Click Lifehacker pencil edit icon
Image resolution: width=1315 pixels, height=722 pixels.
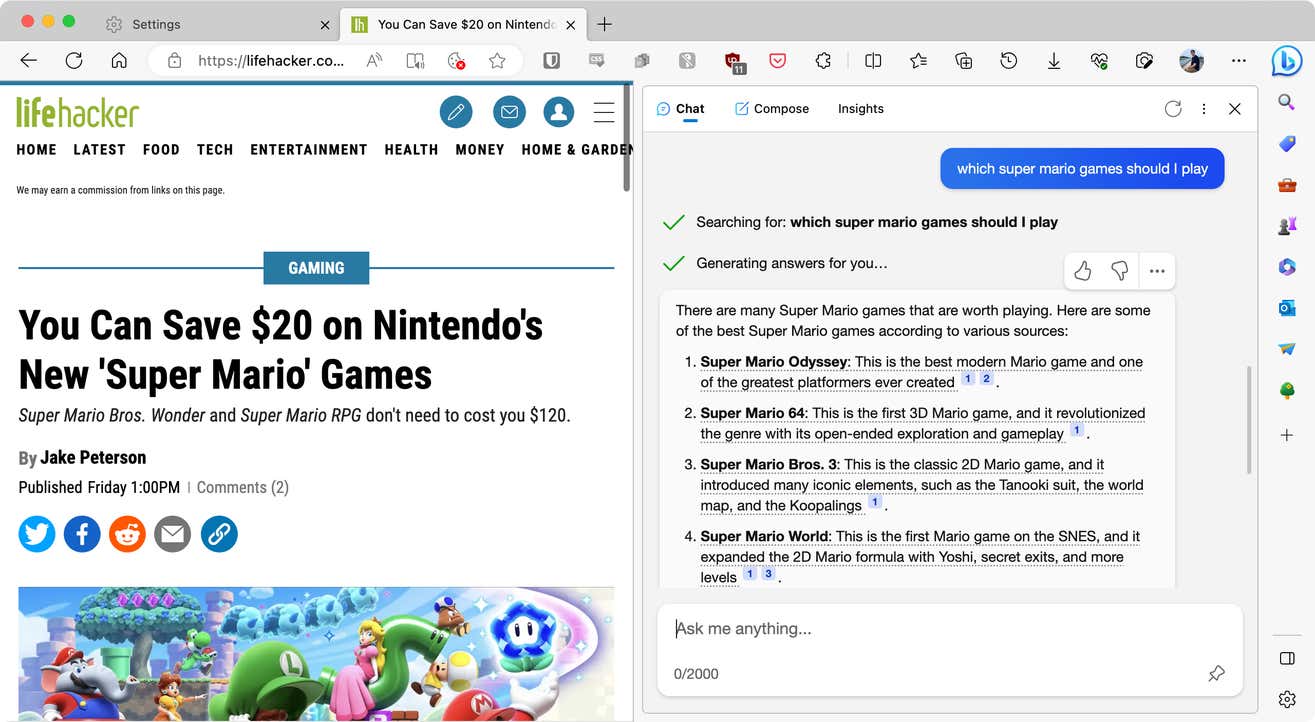point(456,112)
